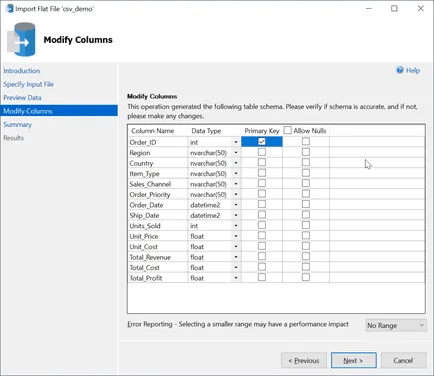Close the Import Flat File wizard
This screenshot has height=376, width=434.
pyautogui.click(x=421, y=9)
